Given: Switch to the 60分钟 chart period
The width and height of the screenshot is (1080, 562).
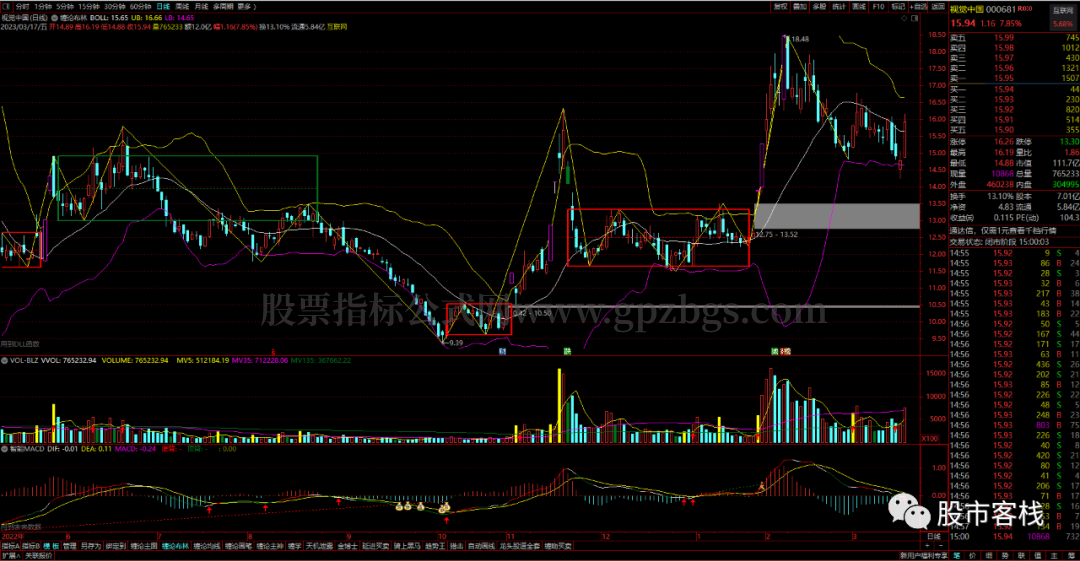Looking at the screenshot, I should coord(141,6).
